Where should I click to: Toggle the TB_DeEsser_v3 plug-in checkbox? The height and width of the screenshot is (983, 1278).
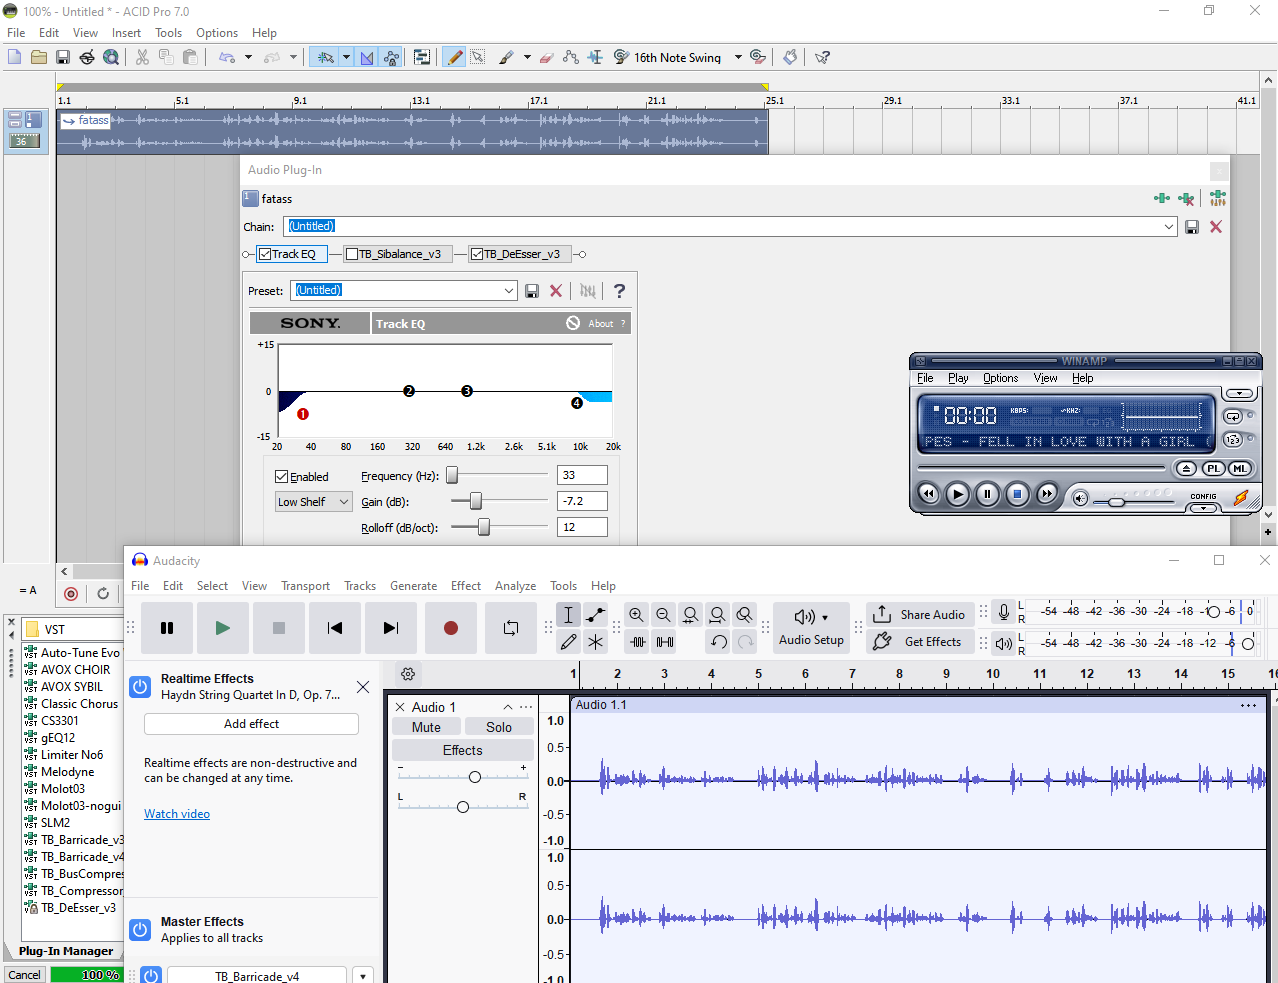click(478, 254)
